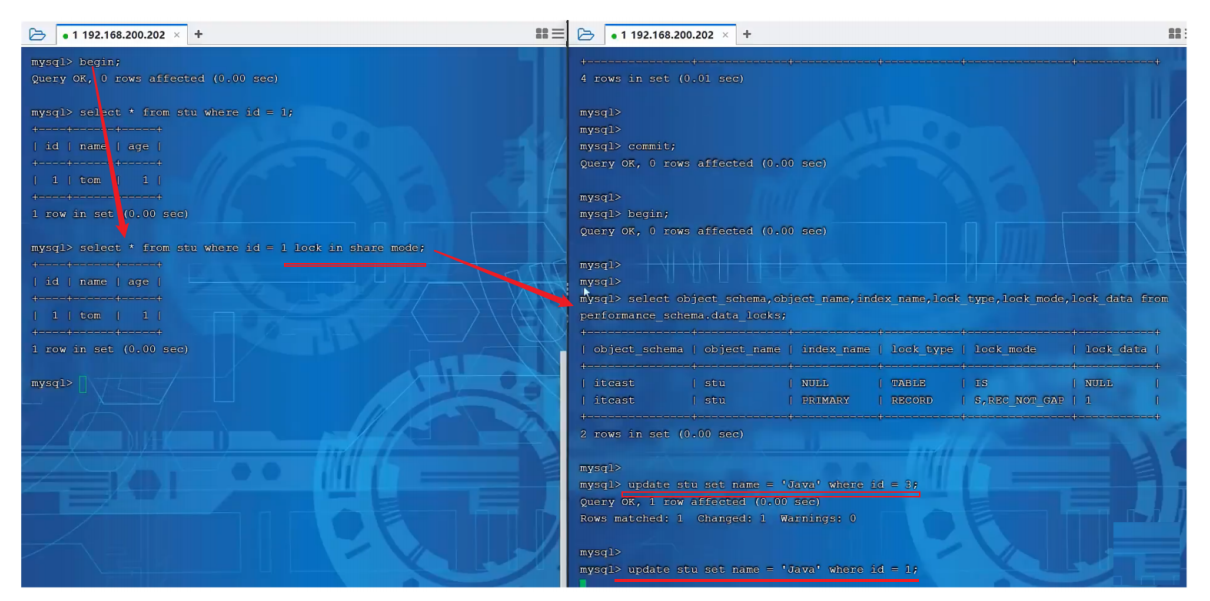Image resolution: width=1210 pixels, height=601 pixels.
Task: Click the "Rows matched: 1 Changed: 1" line
Action: click(x=718, y=518)
